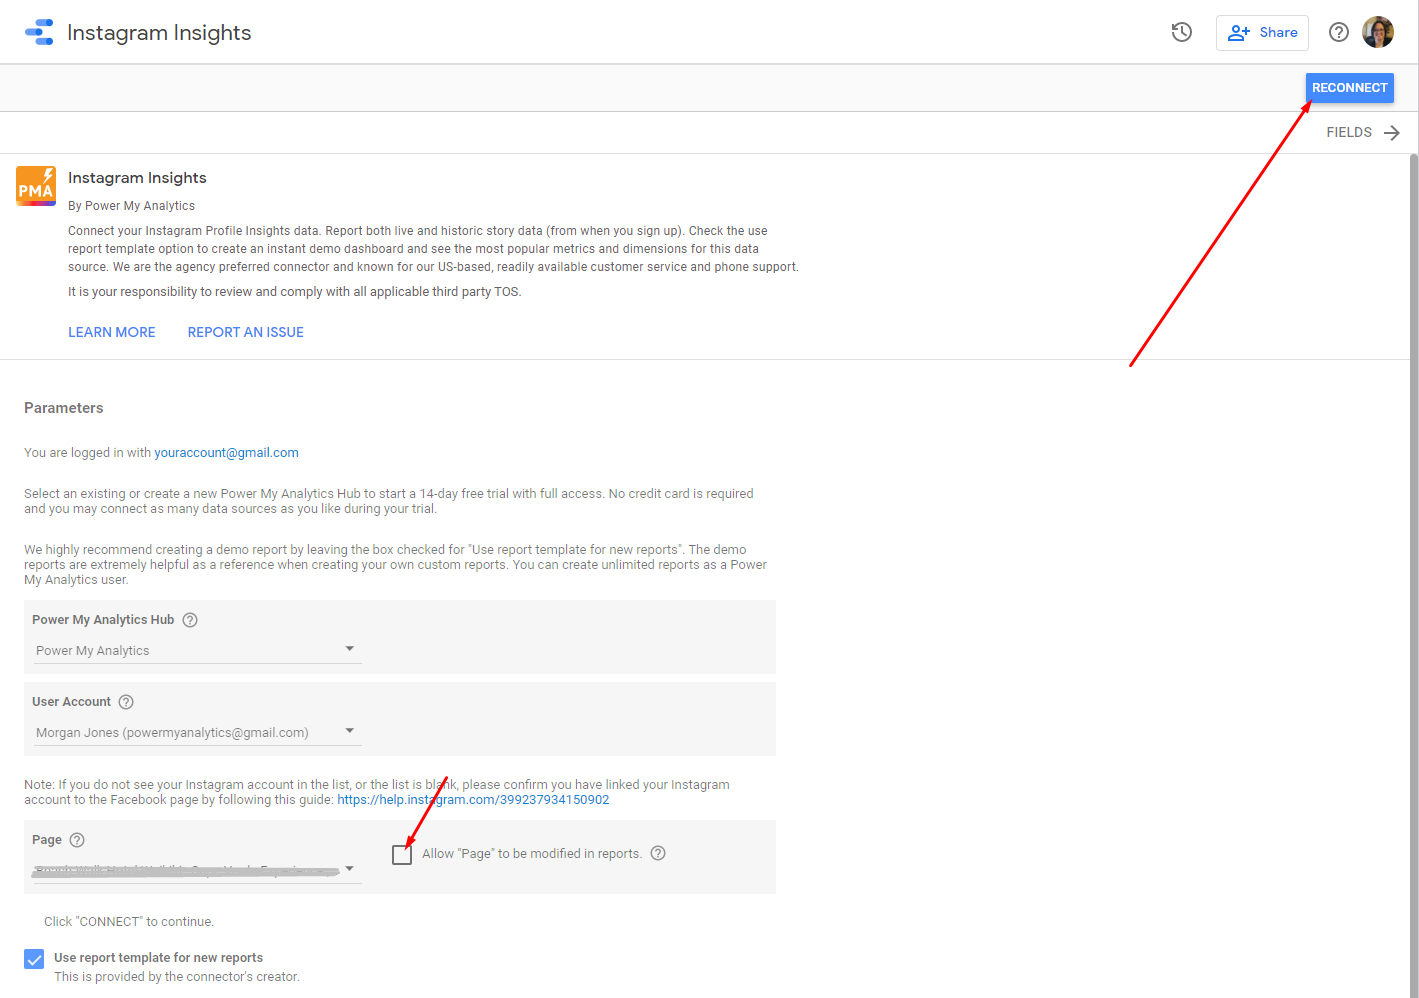Click the PMA connector logo

(36, 186)
